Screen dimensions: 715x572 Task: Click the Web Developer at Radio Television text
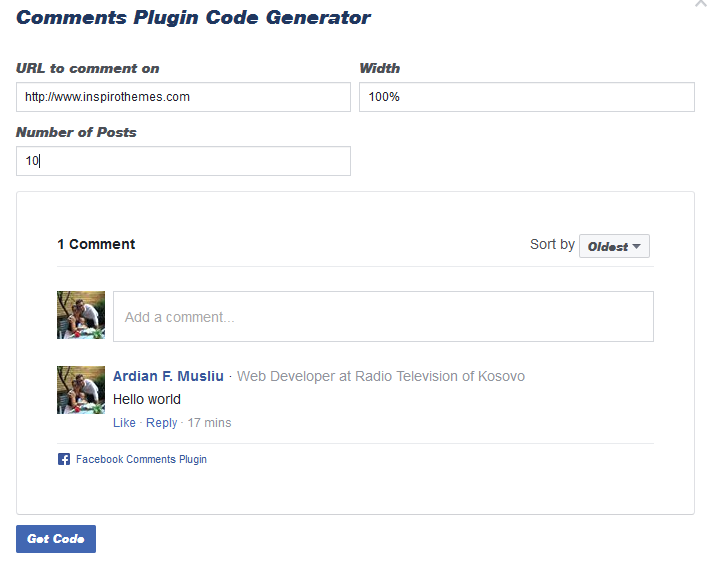(x=380, y=377)
